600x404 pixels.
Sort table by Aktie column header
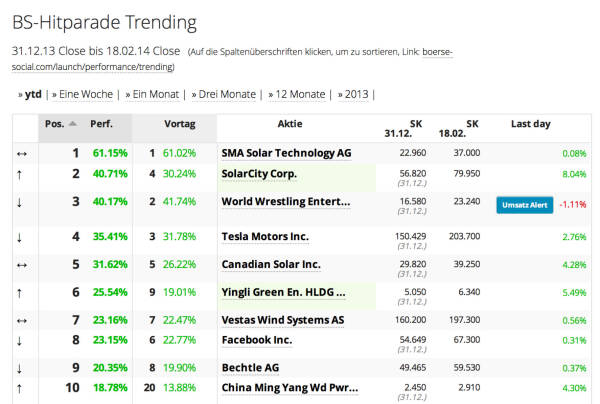tap(290, 124)
